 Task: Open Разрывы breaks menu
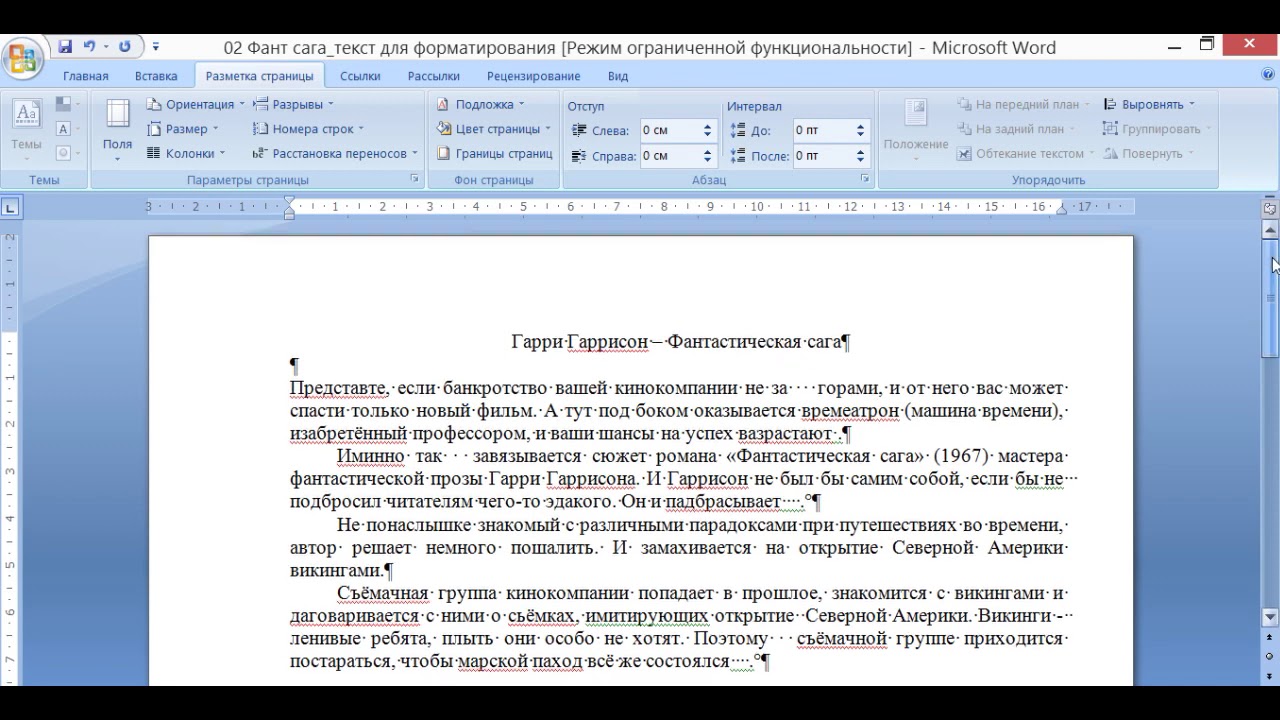point(293,104)
